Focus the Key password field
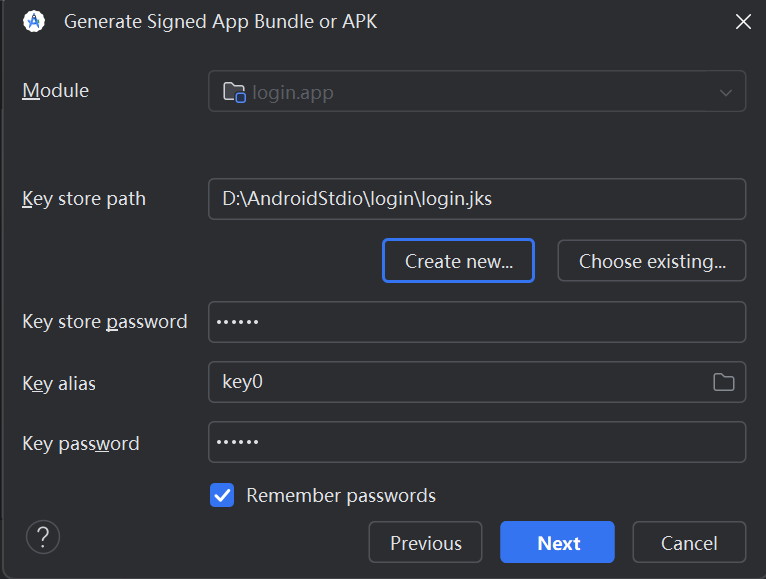766x579 pixels. (476, 443)
